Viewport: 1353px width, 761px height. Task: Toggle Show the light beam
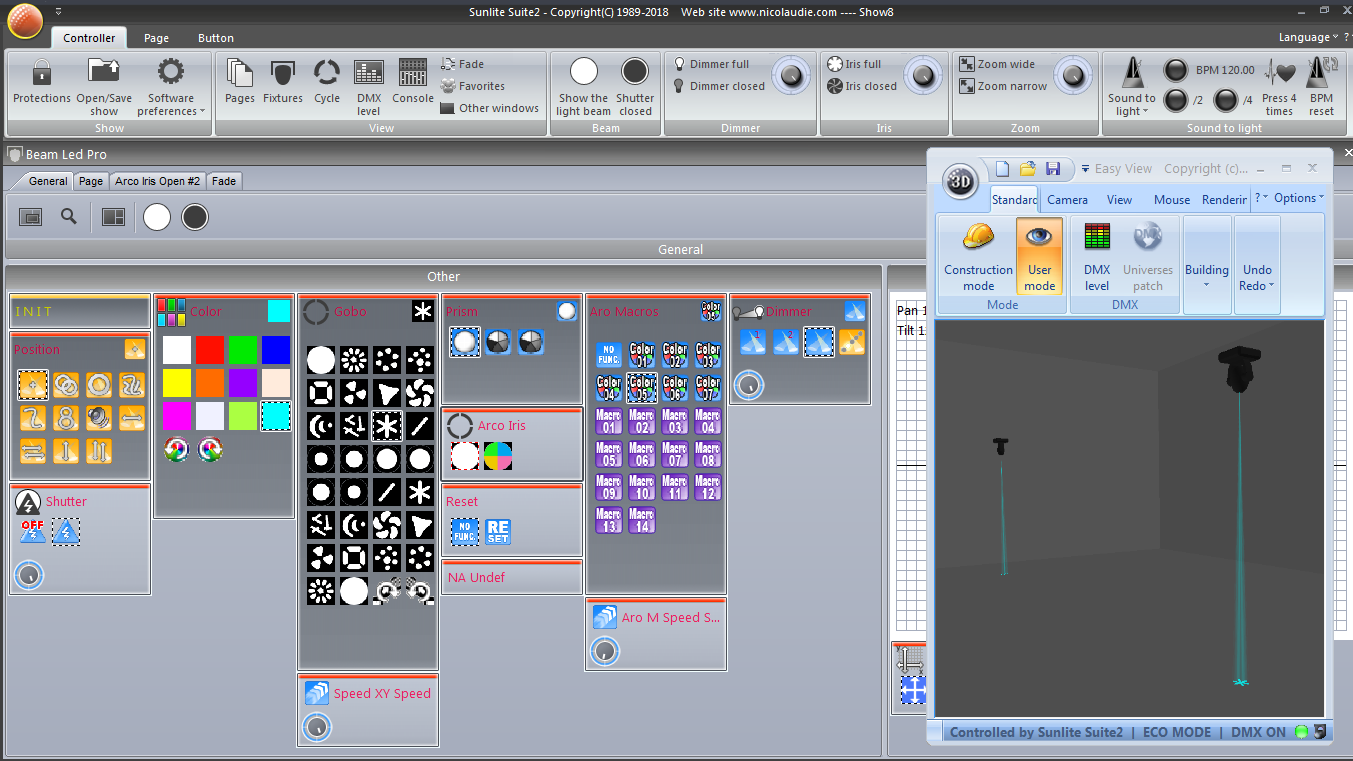click(584, 86)
